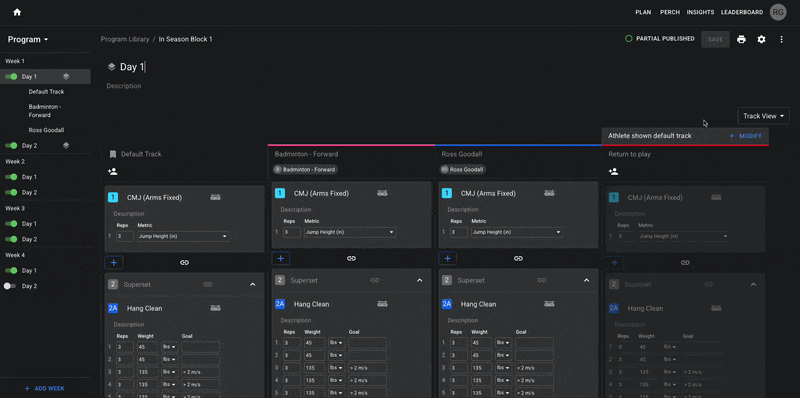Toggle Week 1 Day 1 publish switch
Screen dimensions: 800x398
tap(11, 77)
